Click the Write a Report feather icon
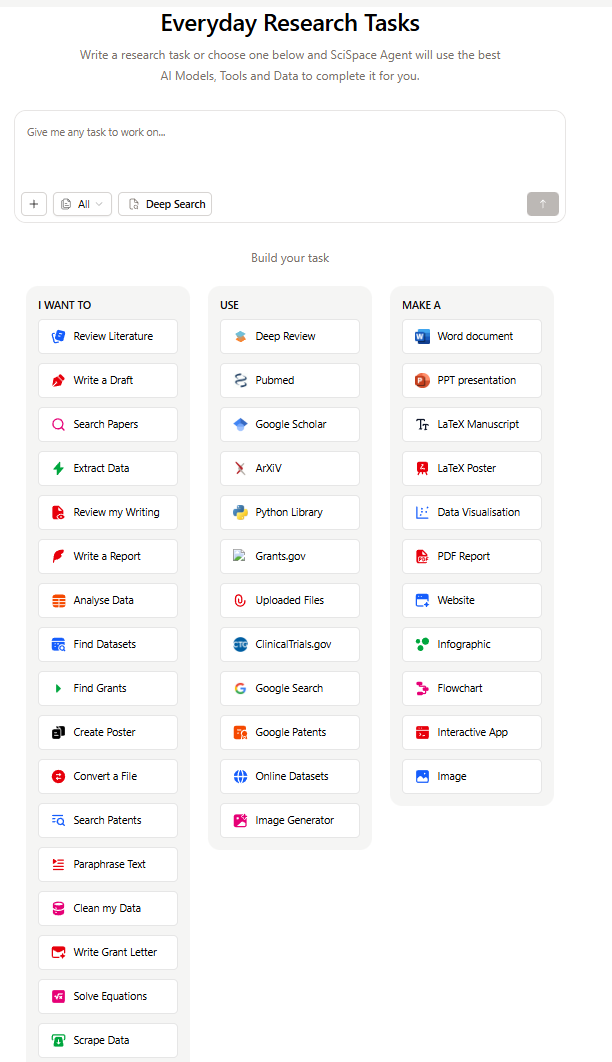 click(x=59, y=557)
